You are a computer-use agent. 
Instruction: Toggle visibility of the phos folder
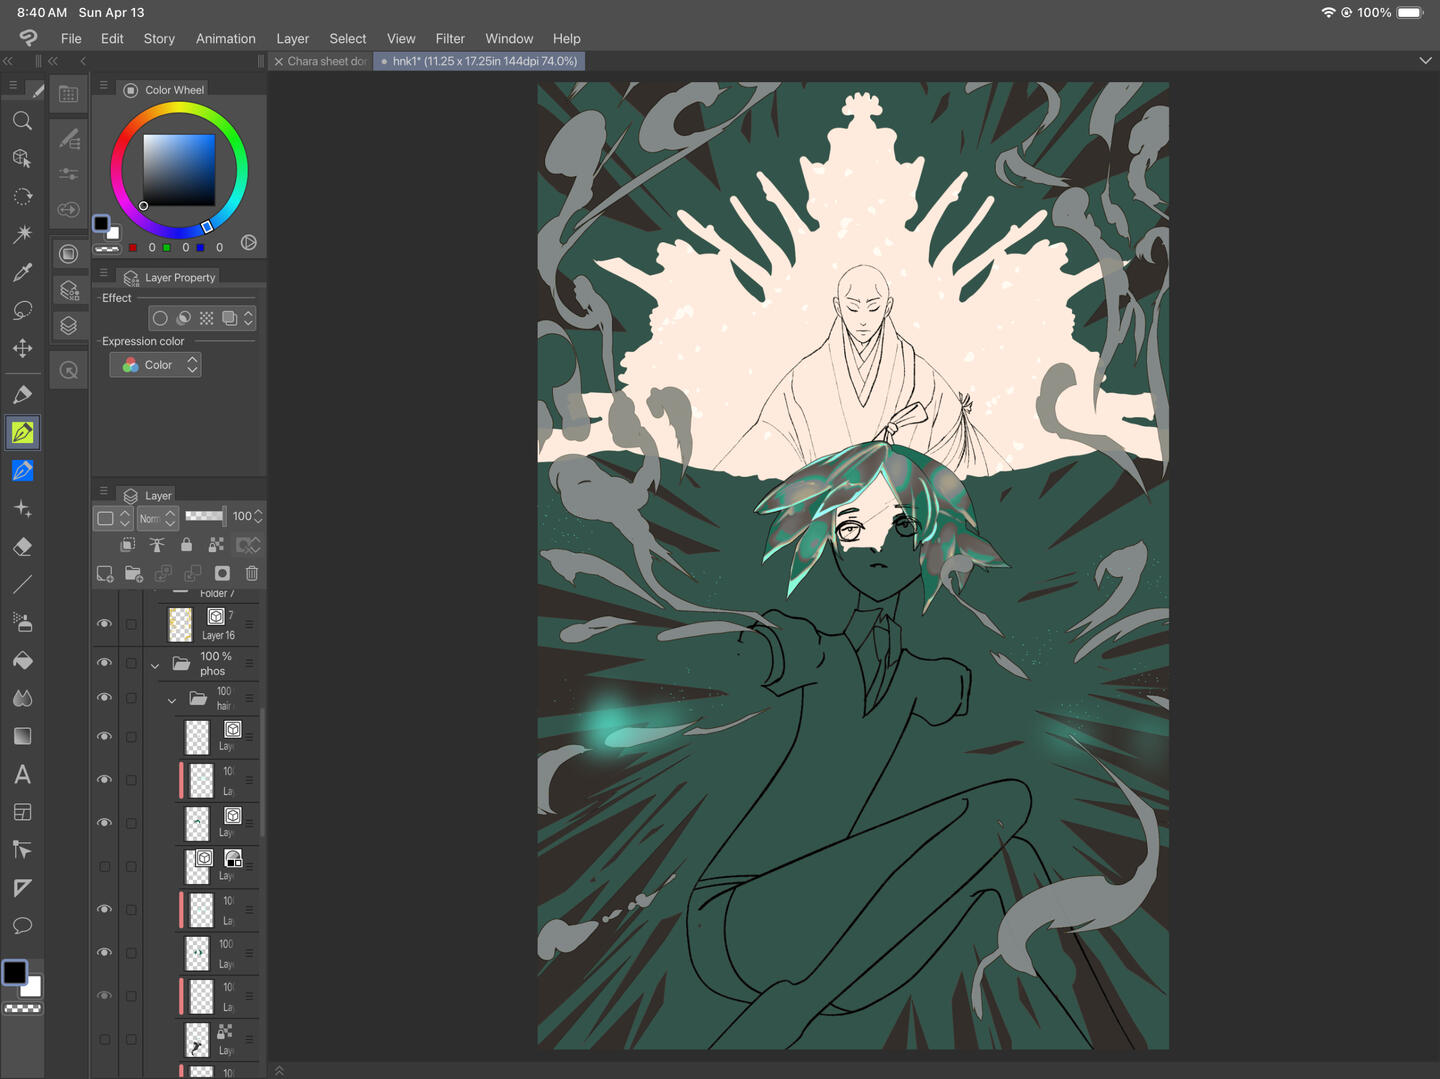(x=104, y=663)
